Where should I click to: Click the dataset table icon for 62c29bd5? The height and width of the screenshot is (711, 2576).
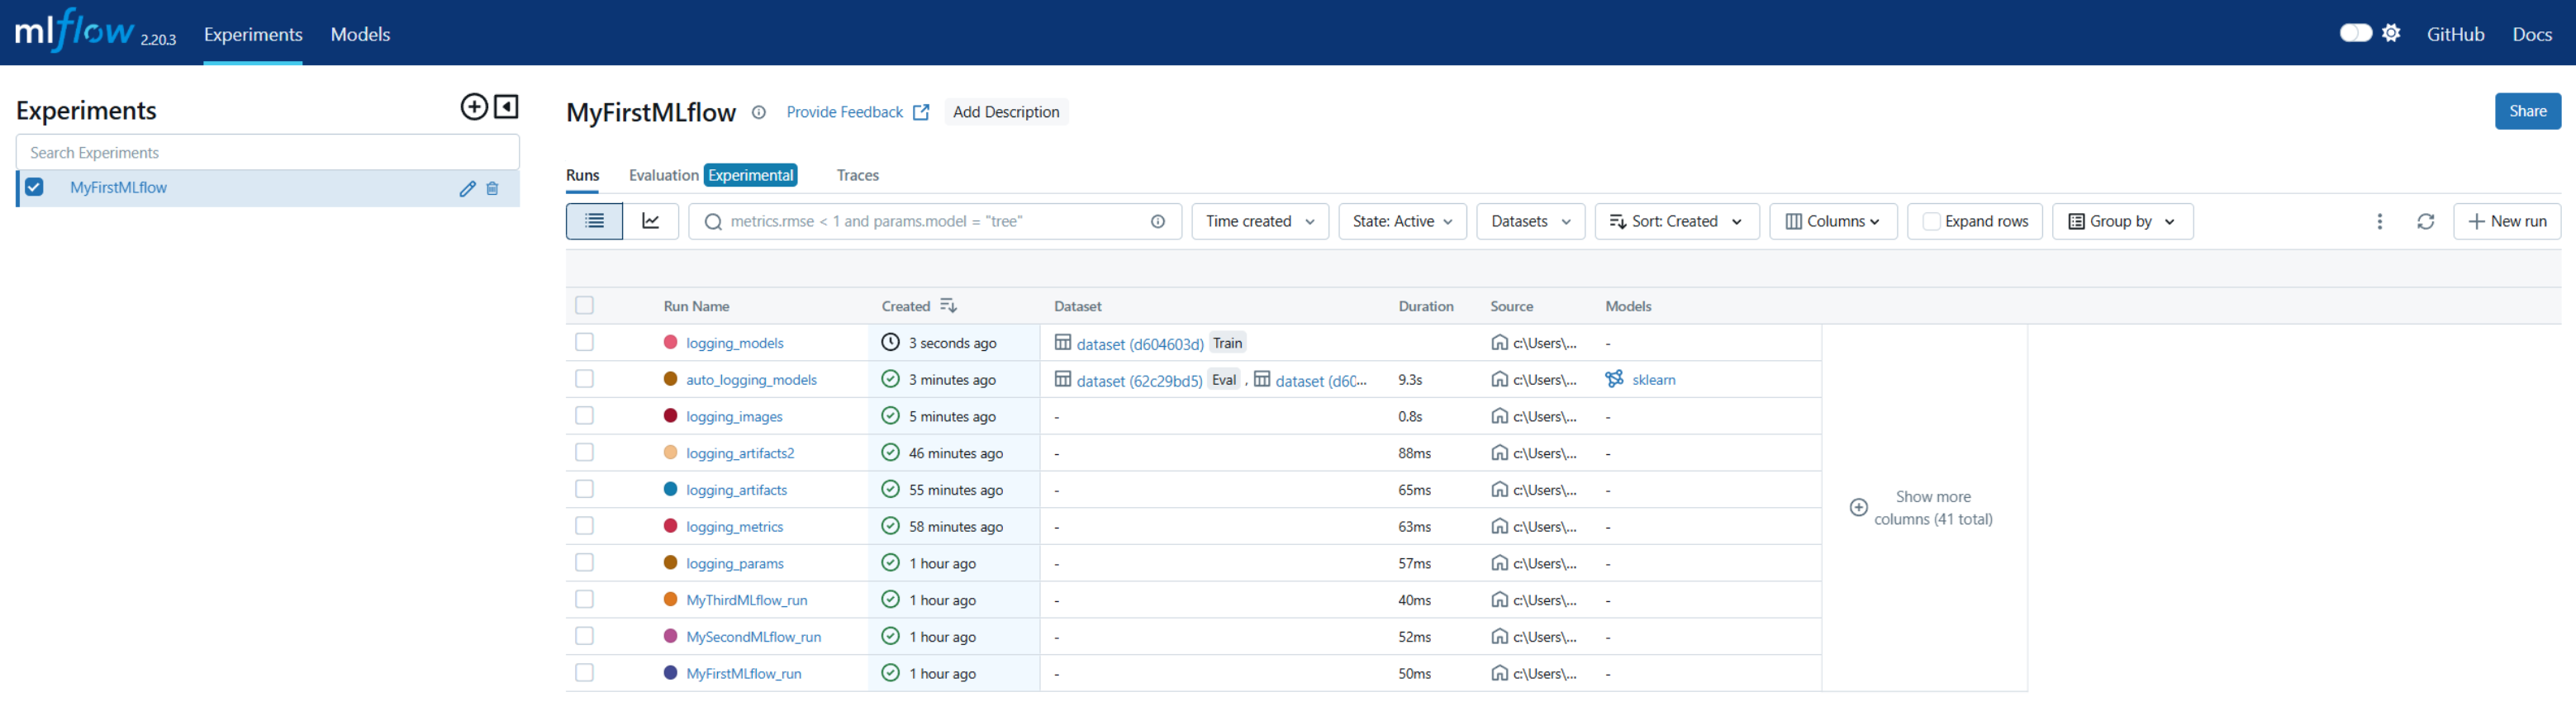pyautogui.click(x=1063, y=379)
